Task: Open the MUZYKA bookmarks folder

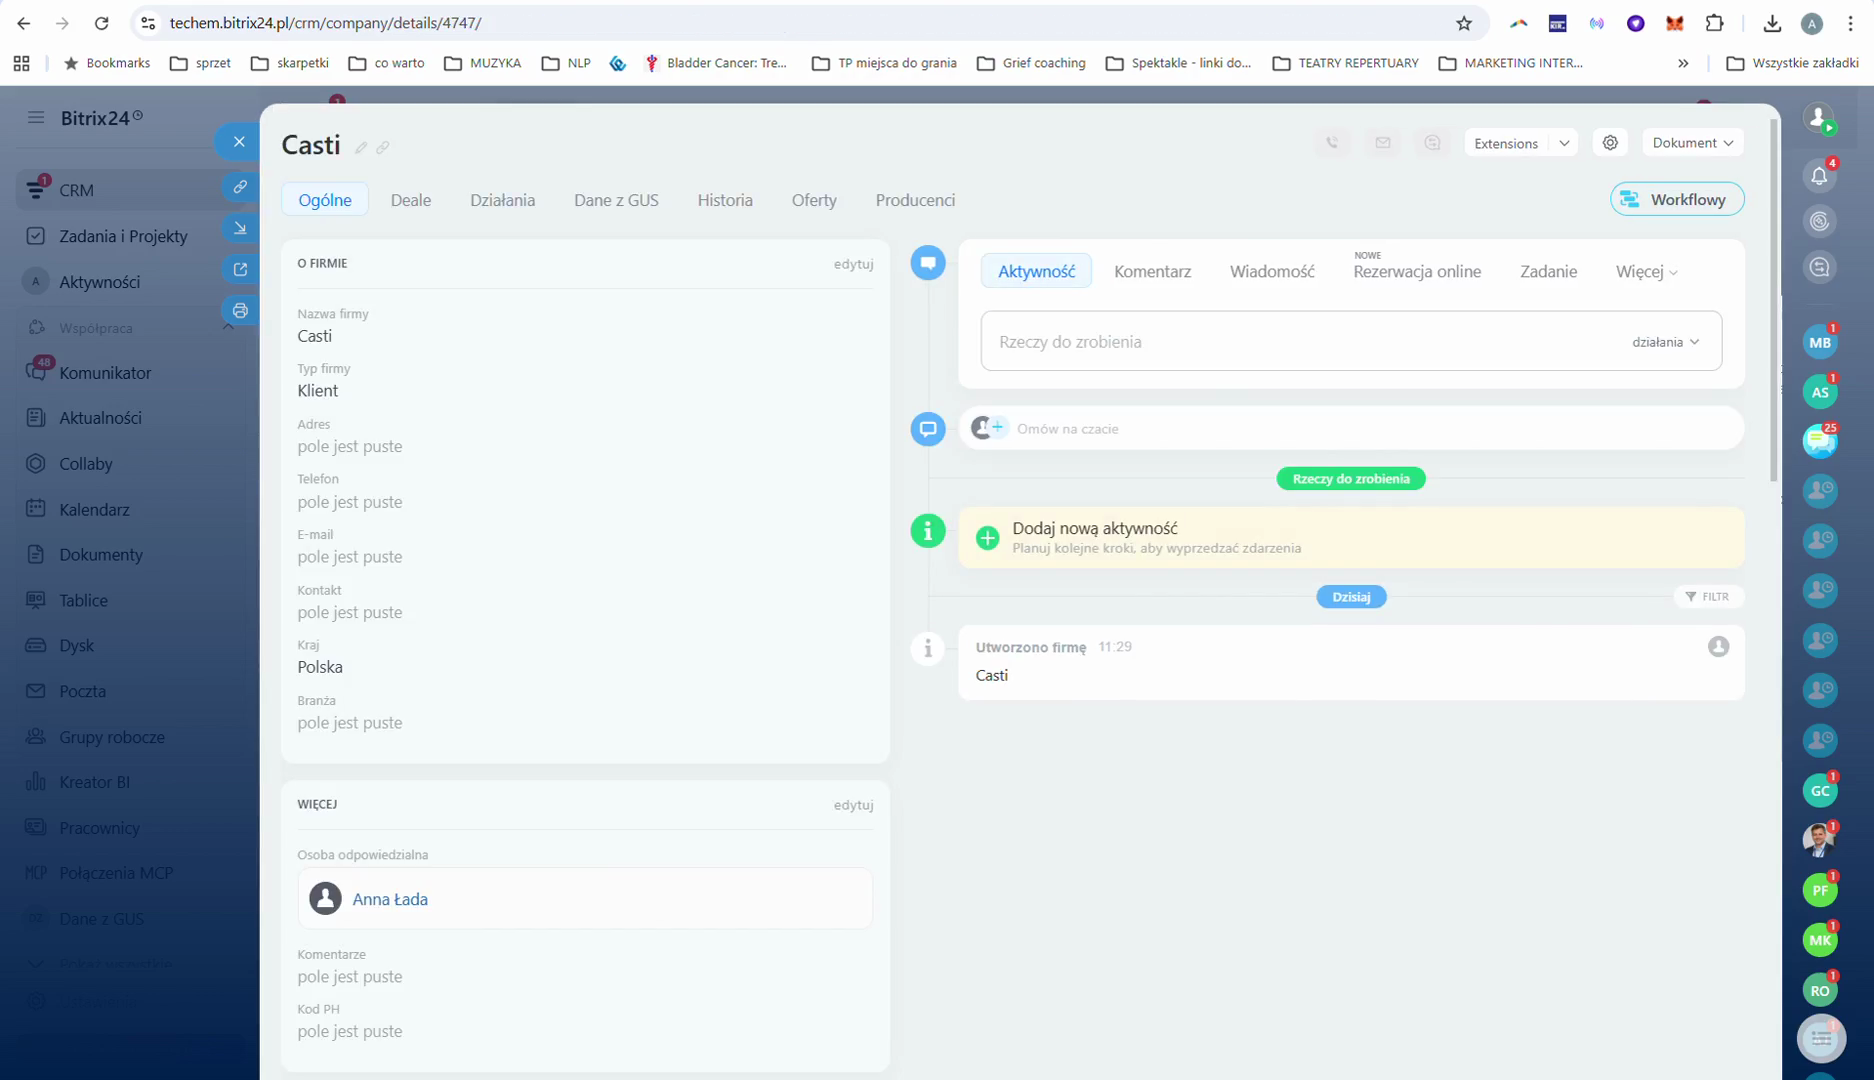Action: click(x=483, y=63)
